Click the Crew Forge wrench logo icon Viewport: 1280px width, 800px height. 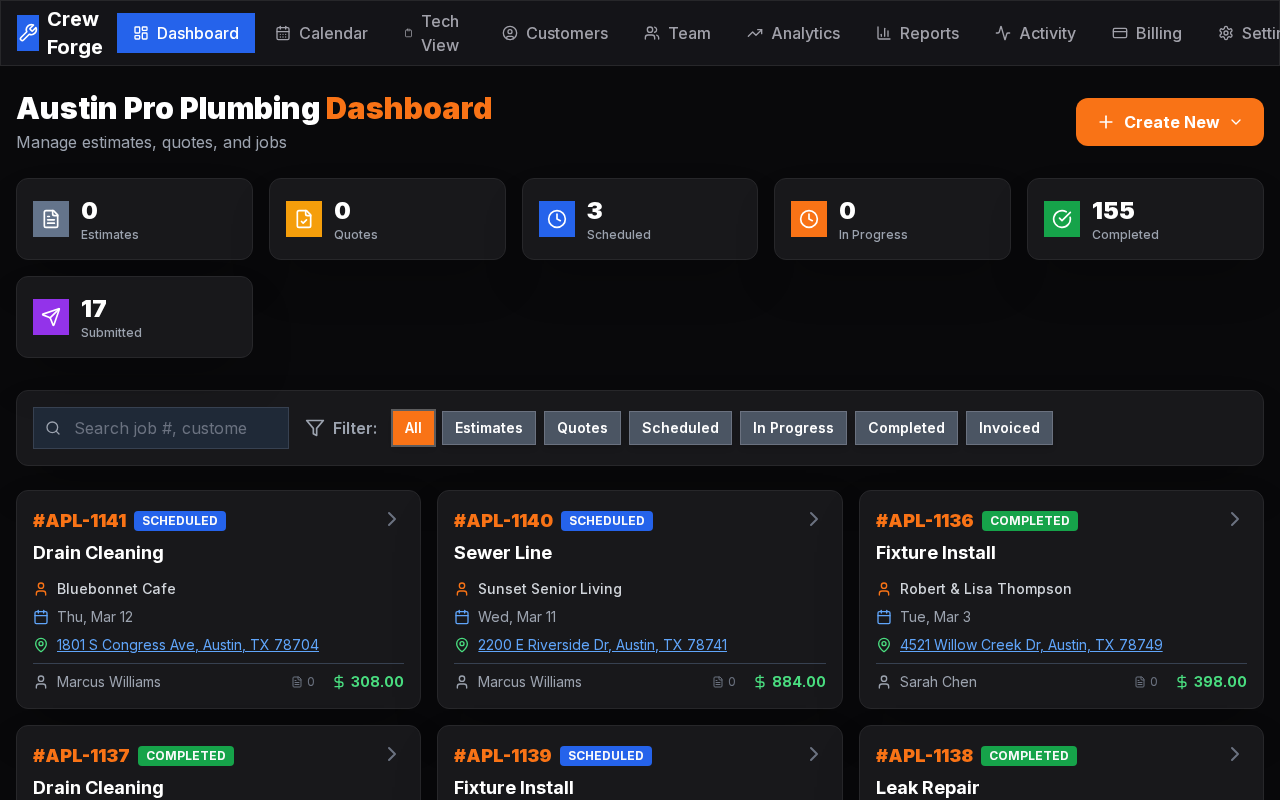[x=28, y=33]
